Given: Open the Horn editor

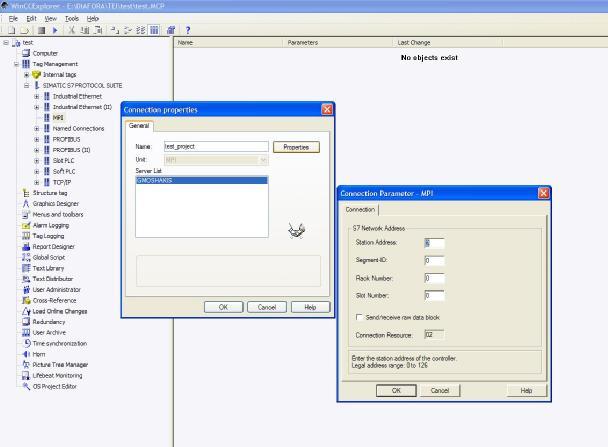Looking at the screenshot, I should (x=39, y=354).
